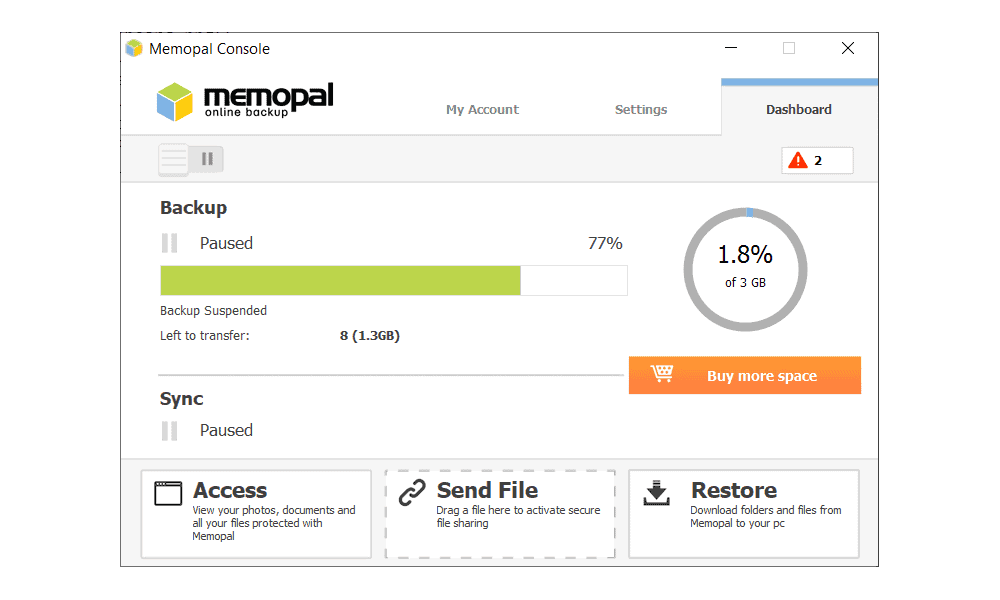Screen dimensions: 1000x600
Task: Click the 1.8% storage usage ring
Action: coord(745,269)
